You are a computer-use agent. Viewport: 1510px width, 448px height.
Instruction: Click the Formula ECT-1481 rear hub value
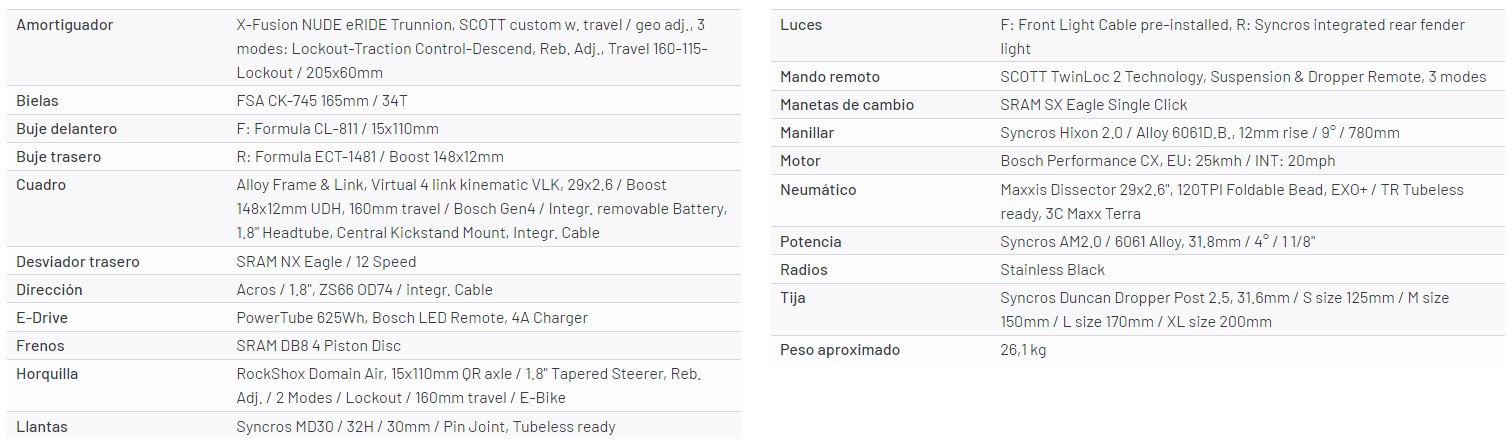click(369, 157)
